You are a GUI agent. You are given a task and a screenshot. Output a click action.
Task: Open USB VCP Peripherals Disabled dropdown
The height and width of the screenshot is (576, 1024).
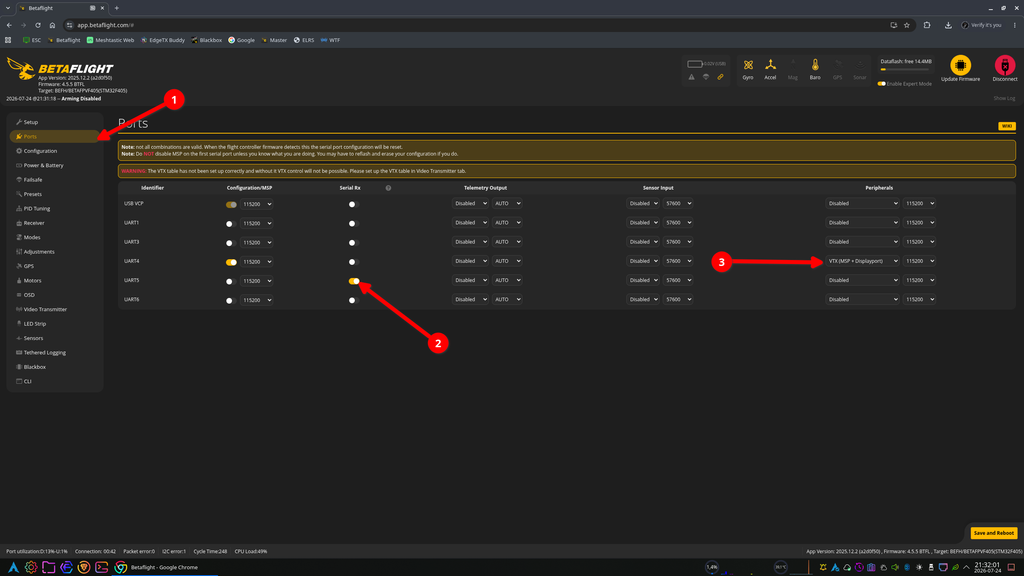click(862, 204)
